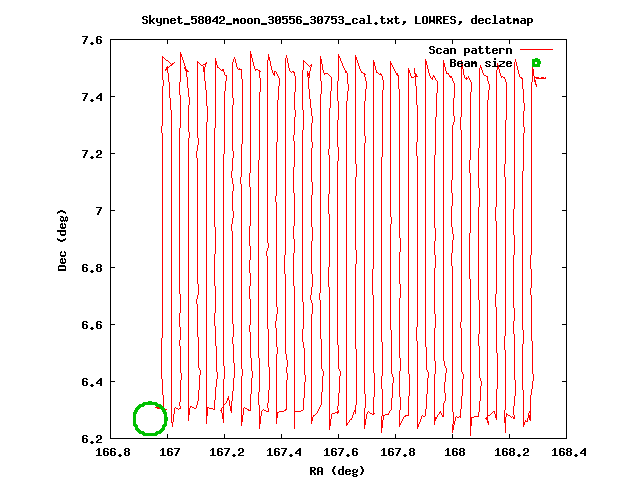Click the 'RA (deg)' axis label
Viewport: 640px width, 480px height.
tap(337, 471)
